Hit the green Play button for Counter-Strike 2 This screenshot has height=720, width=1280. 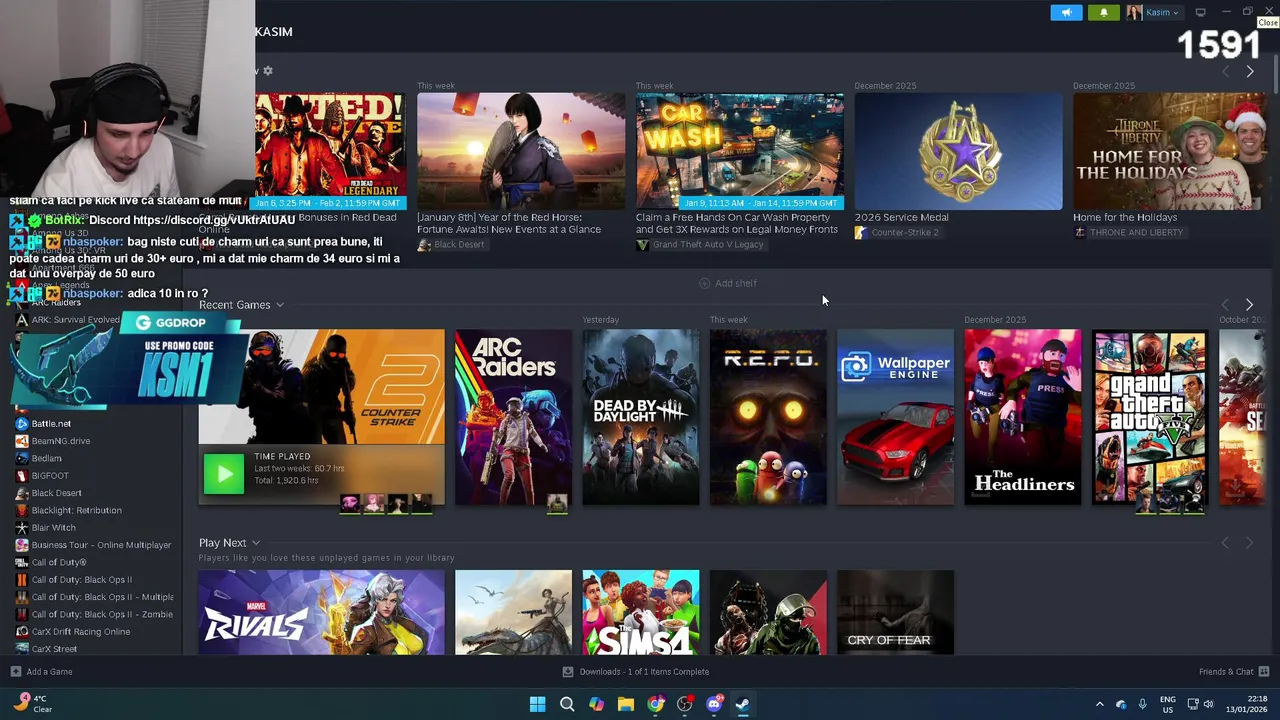pos(224,474)
